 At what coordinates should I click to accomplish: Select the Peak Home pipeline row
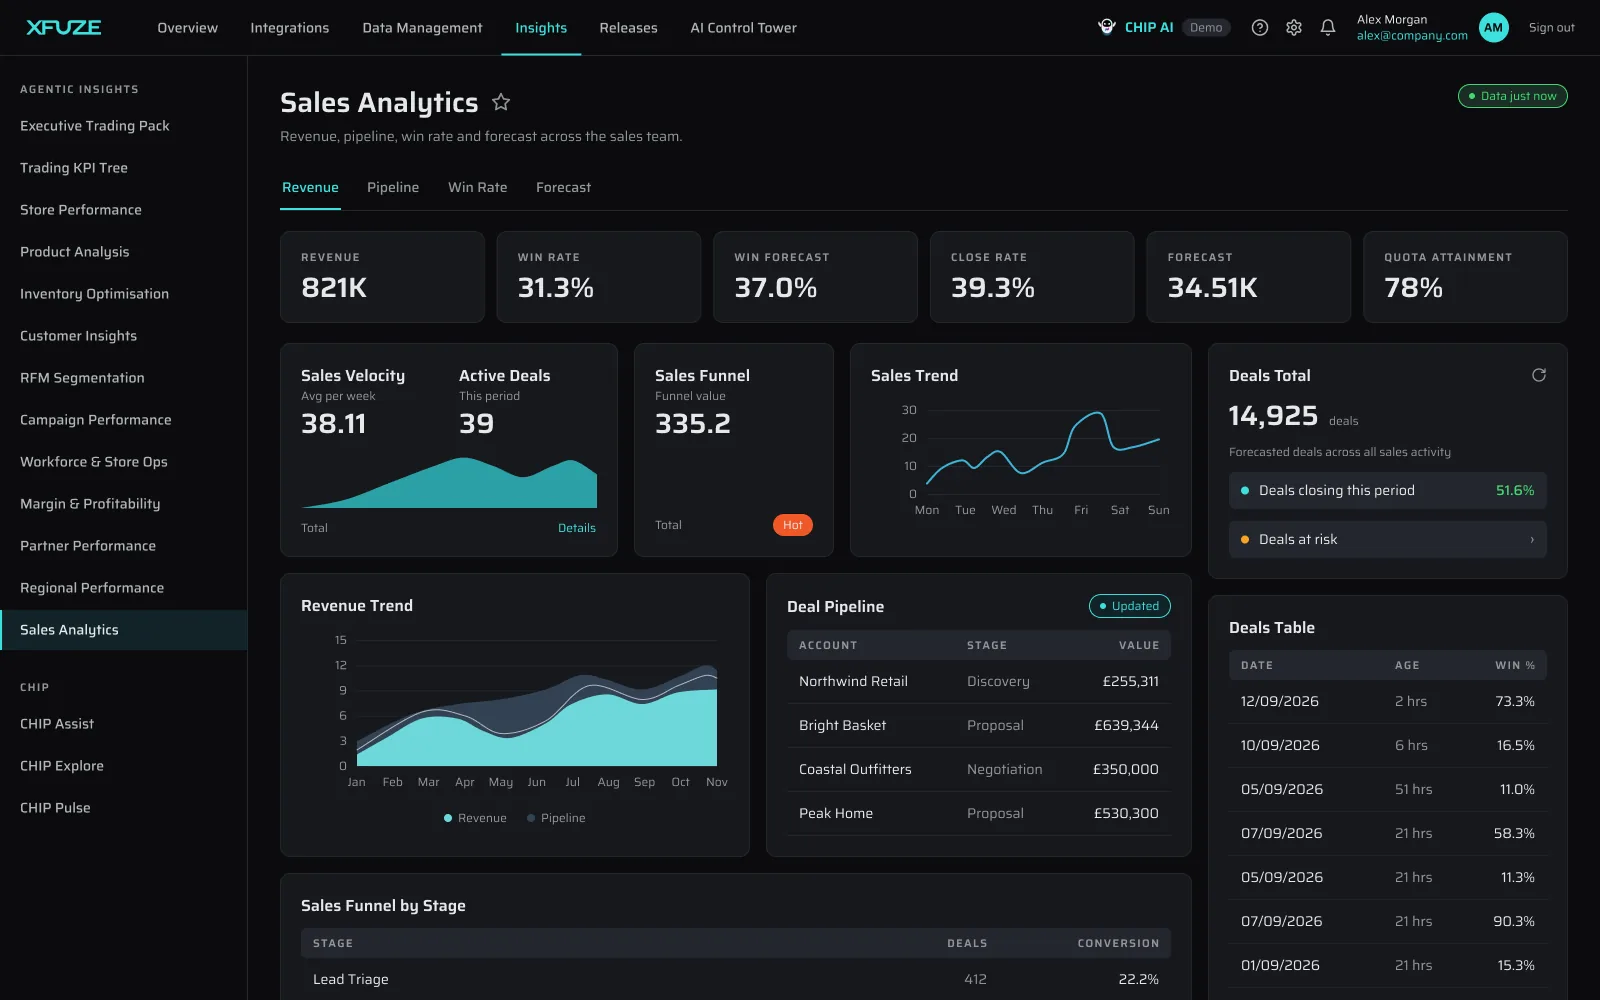point(979,813)
